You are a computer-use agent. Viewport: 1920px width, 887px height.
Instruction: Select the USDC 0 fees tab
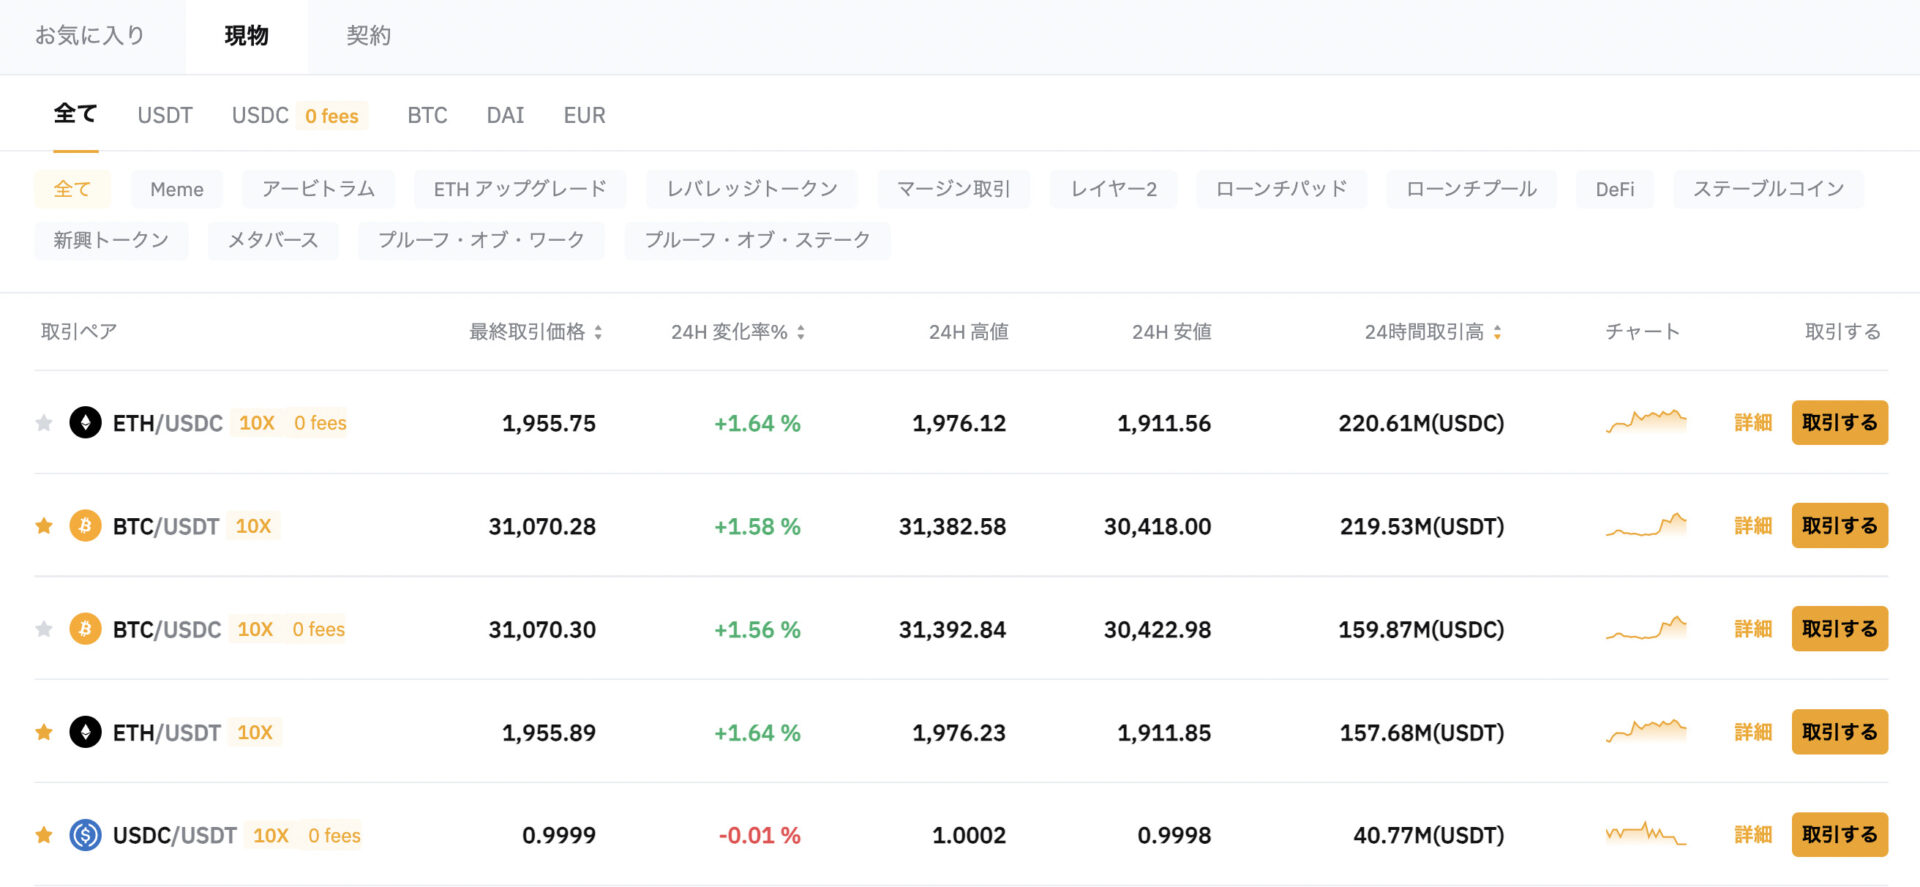[299, 115]
